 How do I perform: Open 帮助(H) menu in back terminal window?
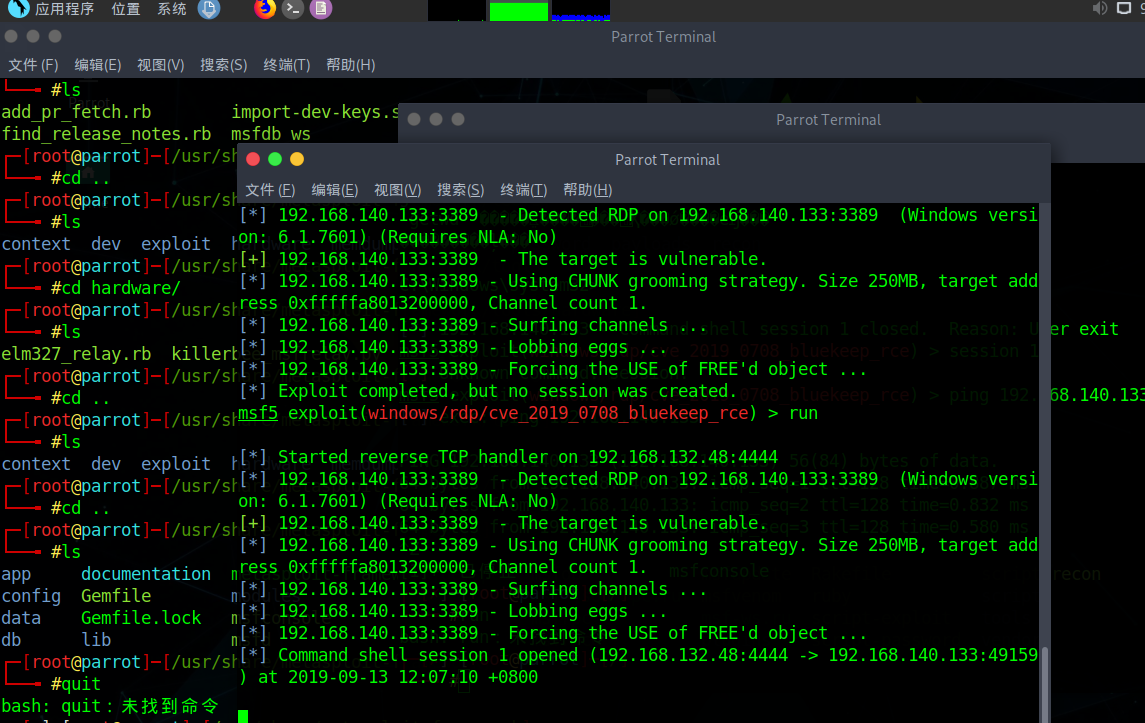click(x=351, y=65)
